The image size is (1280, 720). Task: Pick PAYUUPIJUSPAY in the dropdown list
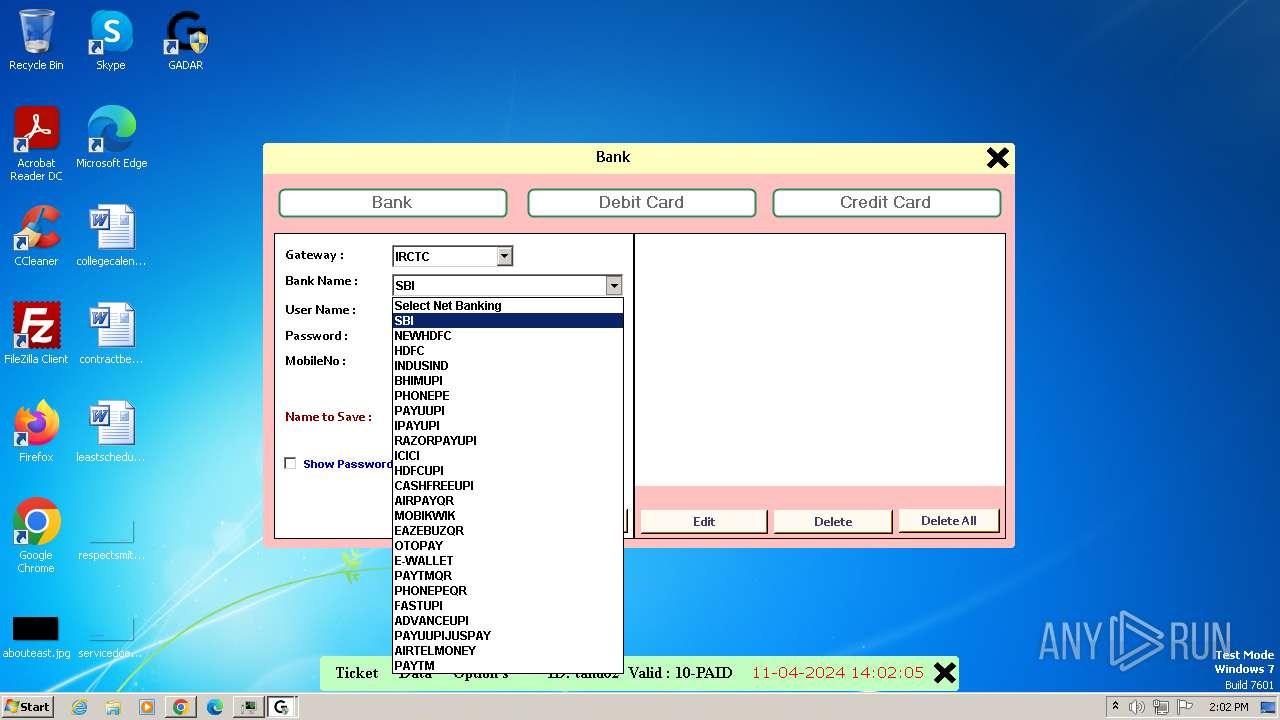(508, 636)
